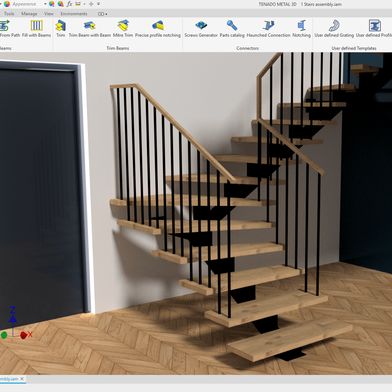Select Trim Beam with Beam tool
Image resolution: width=392 pixels, height=392 pixels.
(x=90, y=29)
